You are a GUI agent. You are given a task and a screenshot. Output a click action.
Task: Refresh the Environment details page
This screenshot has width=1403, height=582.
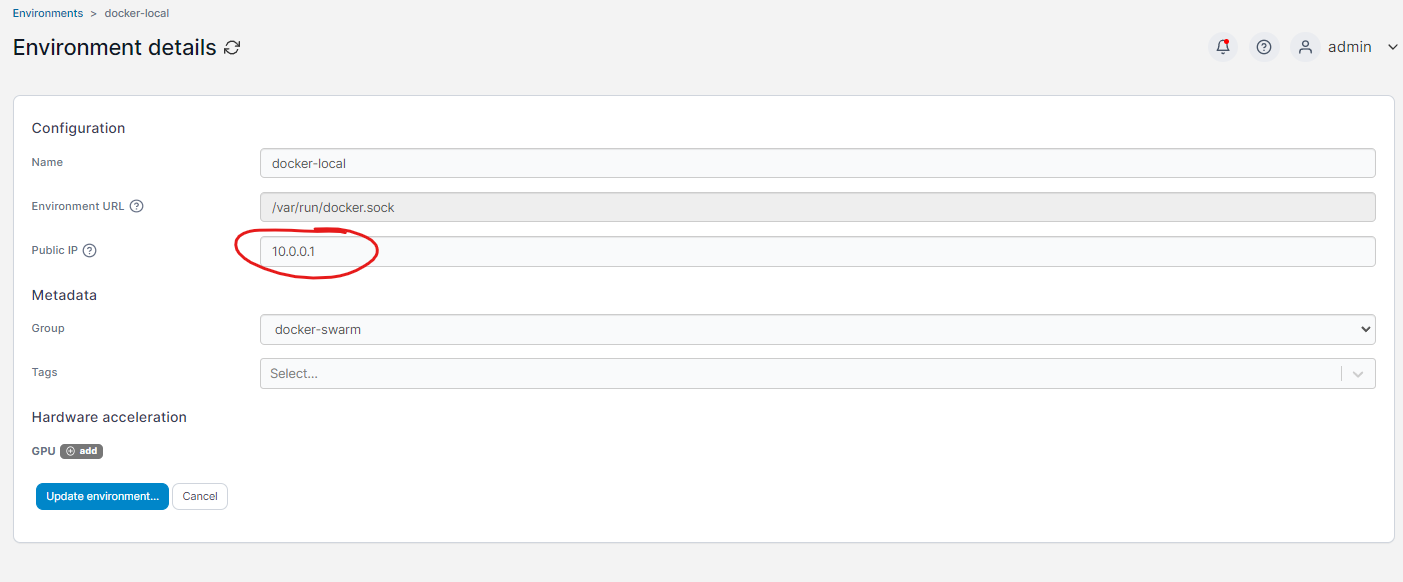click(x=232, y=47)
